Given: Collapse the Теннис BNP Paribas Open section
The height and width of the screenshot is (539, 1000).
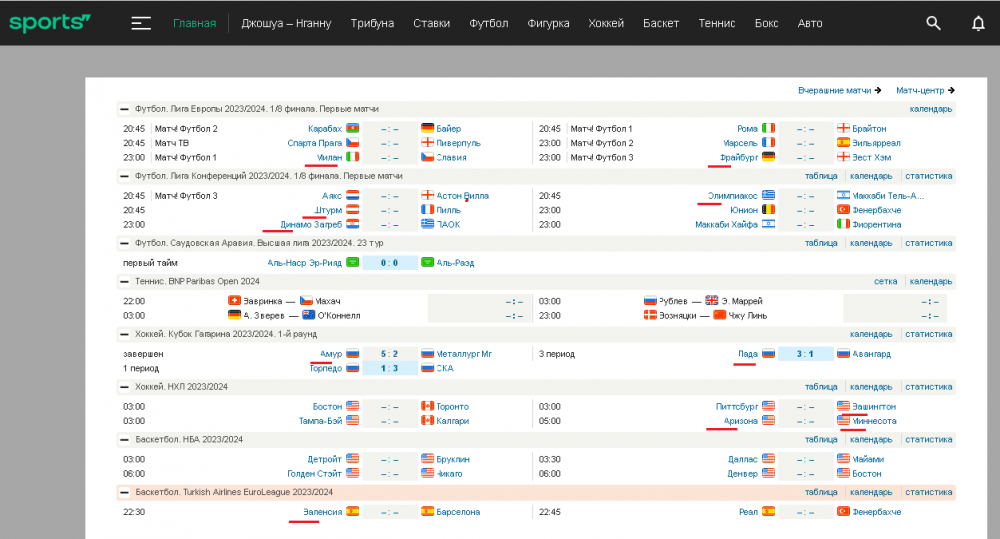Looking at the screenshot, I should click(x=124, y=282).
